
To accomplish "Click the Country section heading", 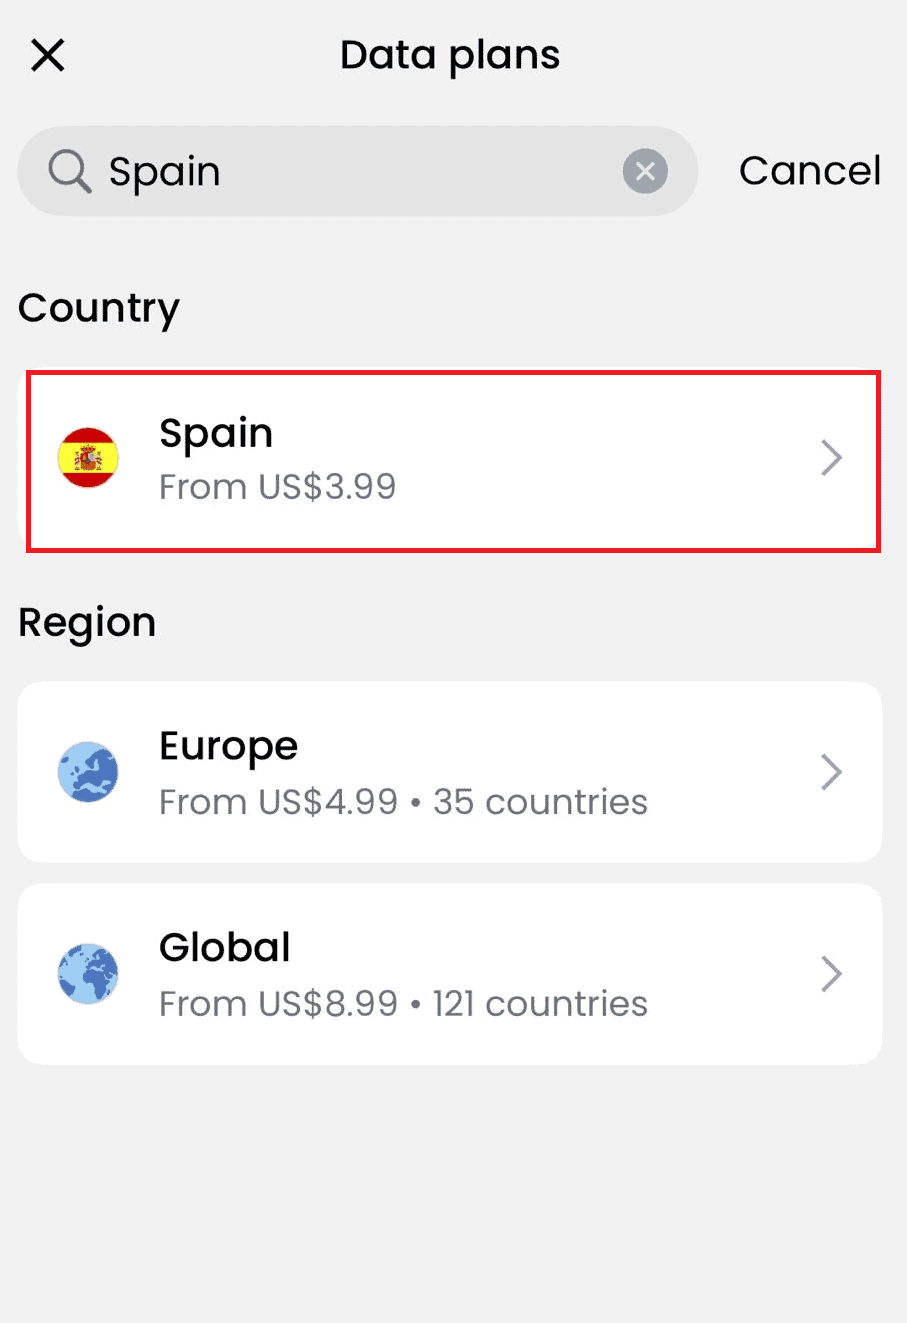I will pyautogui.click(x=99, y=308).
